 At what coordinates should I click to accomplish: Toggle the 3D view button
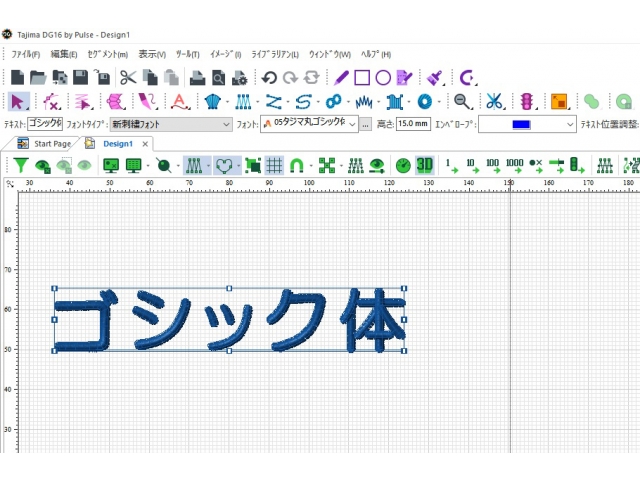424,165
